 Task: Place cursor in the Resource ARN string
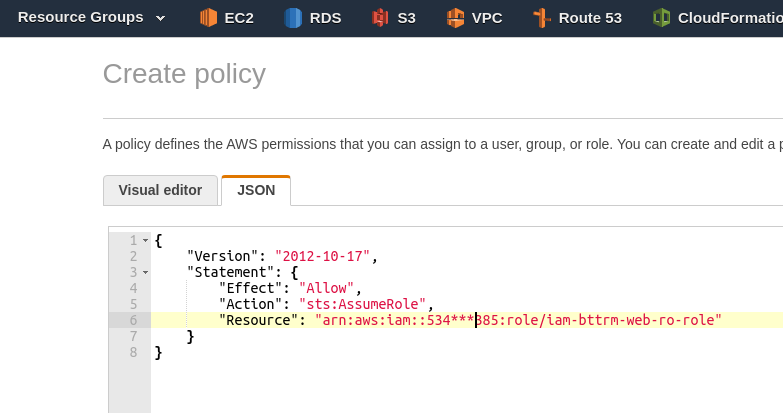pos(518,320)
